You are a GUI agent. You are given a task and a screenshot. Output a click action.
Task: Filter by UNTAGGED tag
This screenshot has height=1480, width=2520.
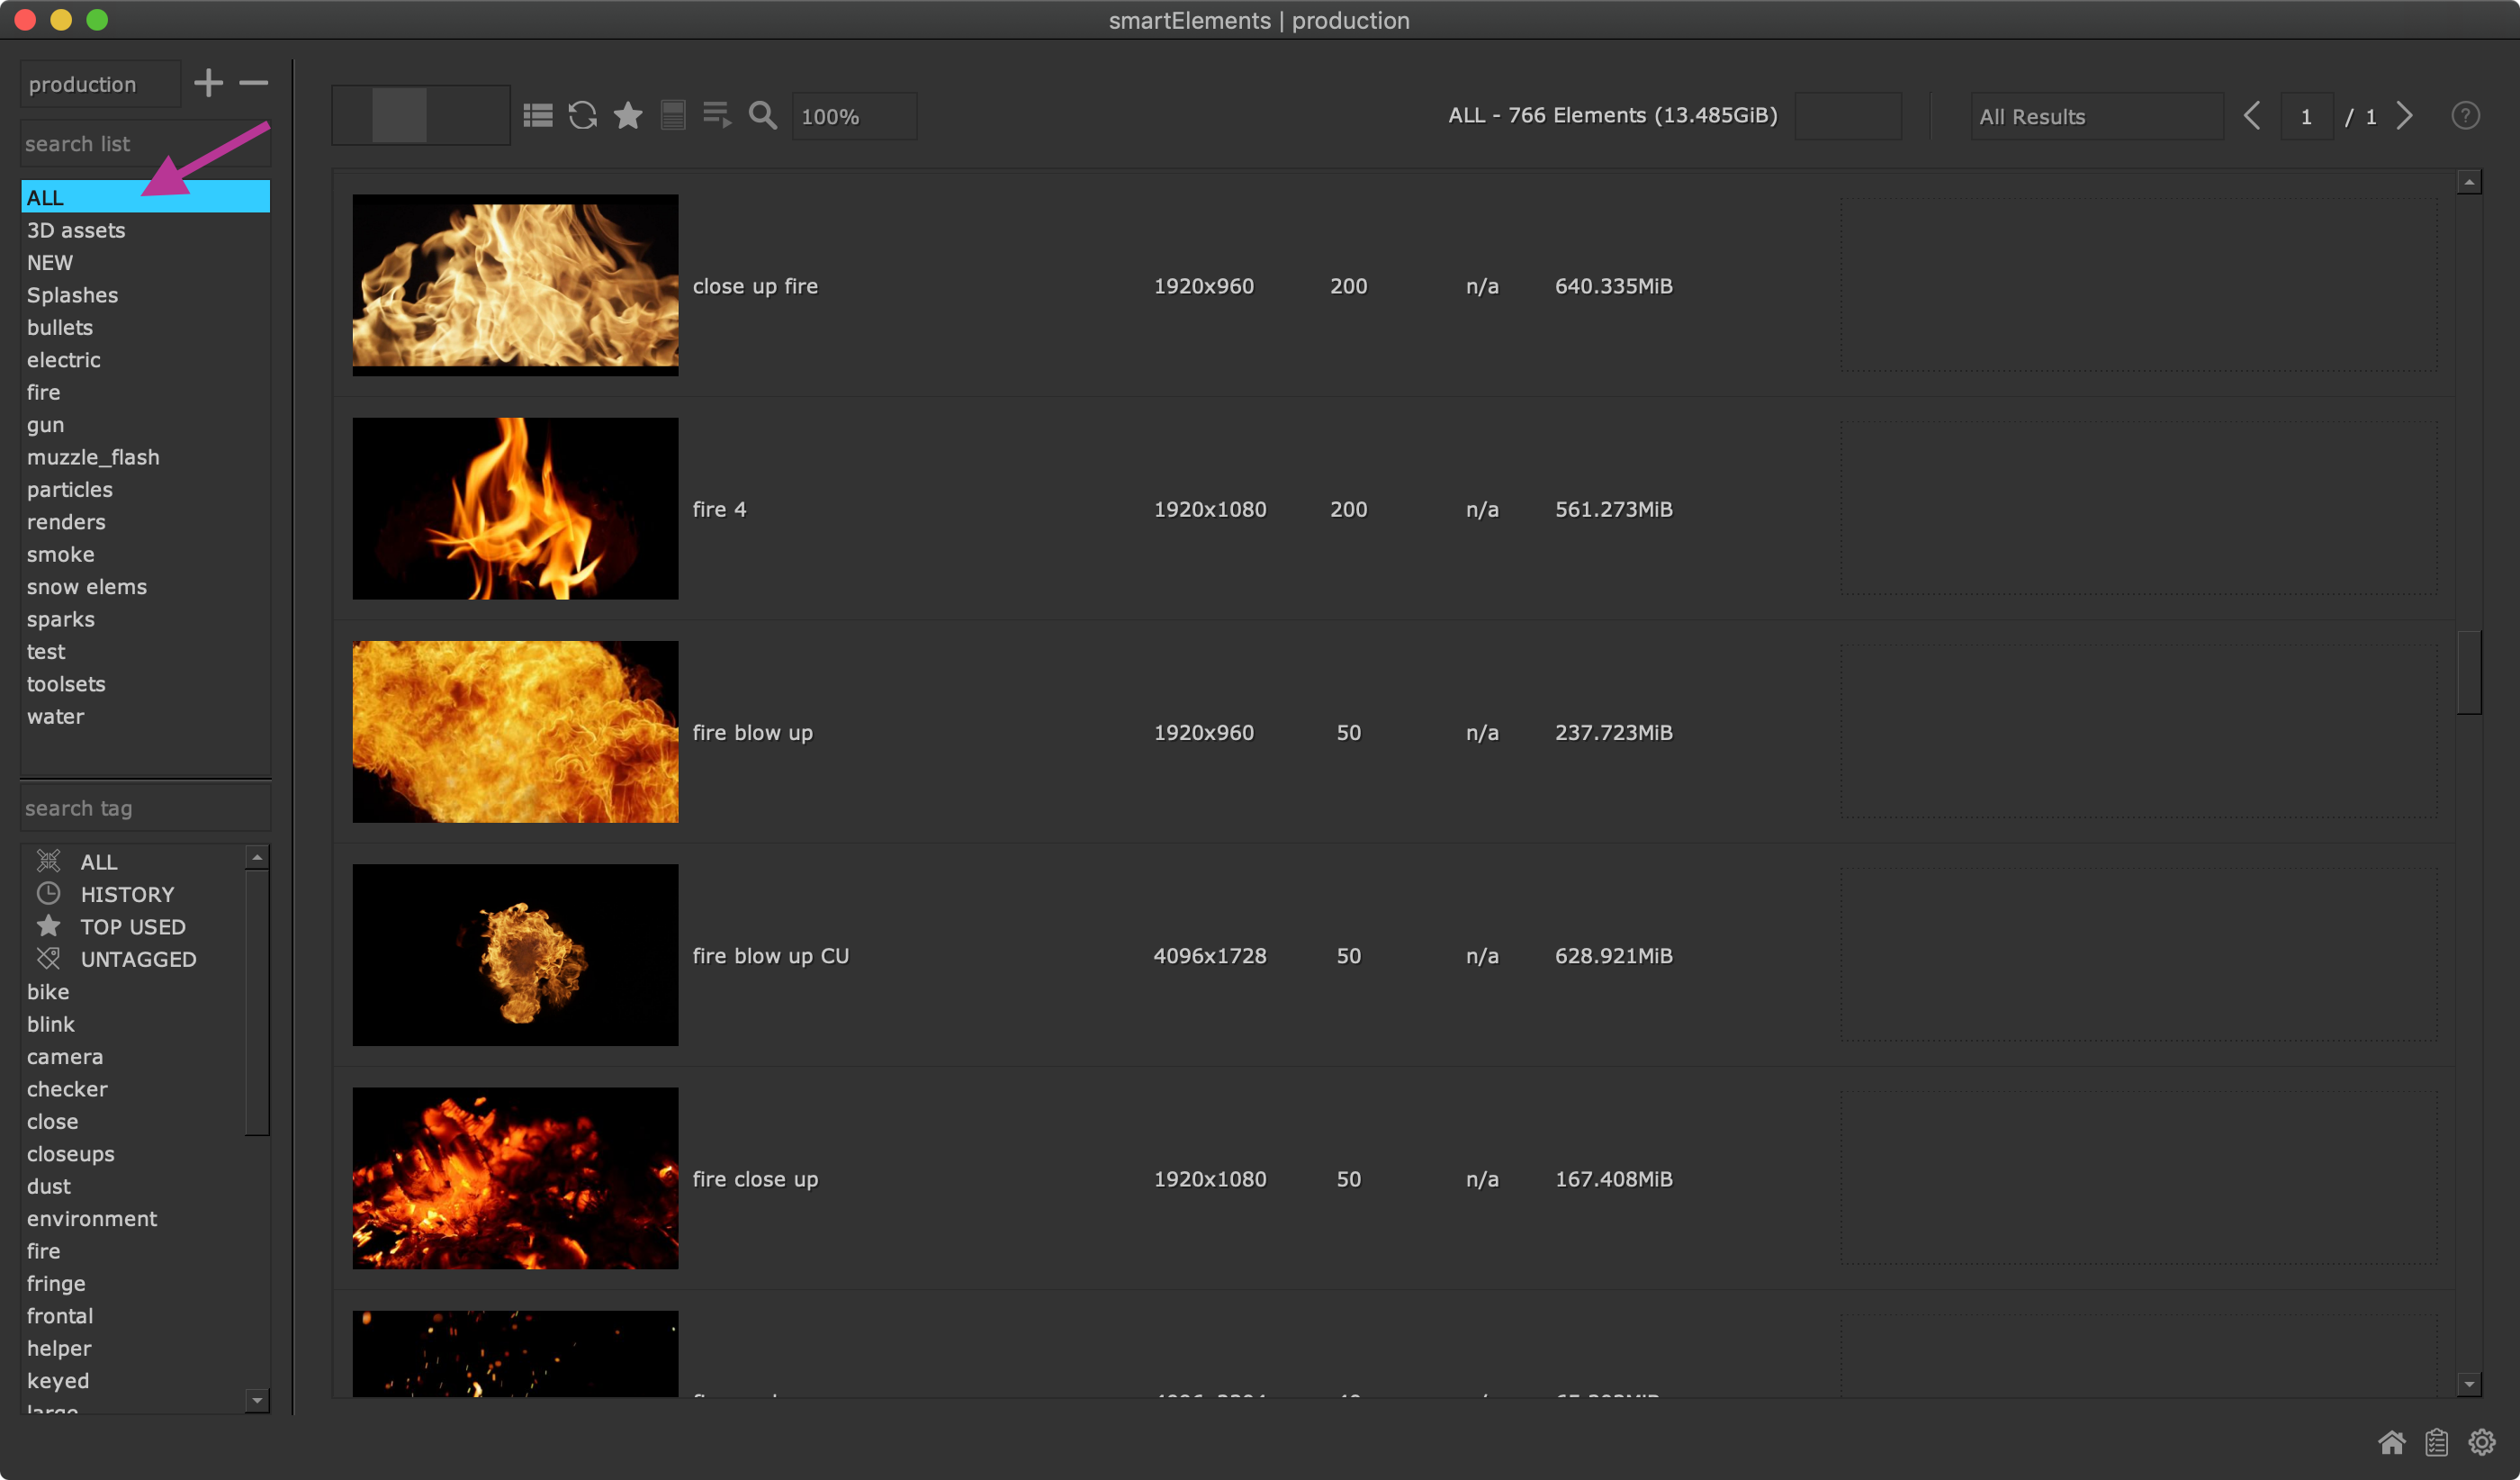tap(138, 959)
